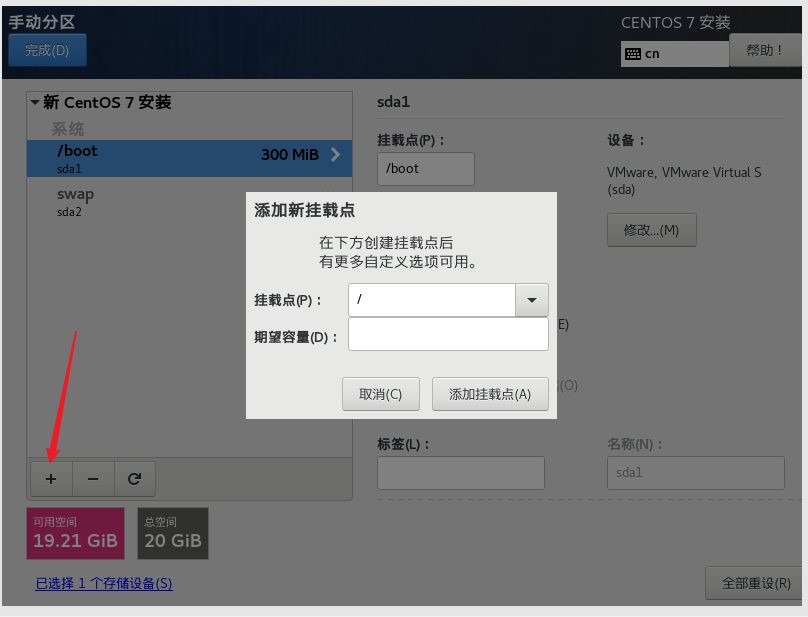Select the swap sda2 partition row
This screenshot has height=617, width=808.
pyautogui.click(x=190, y=202)
